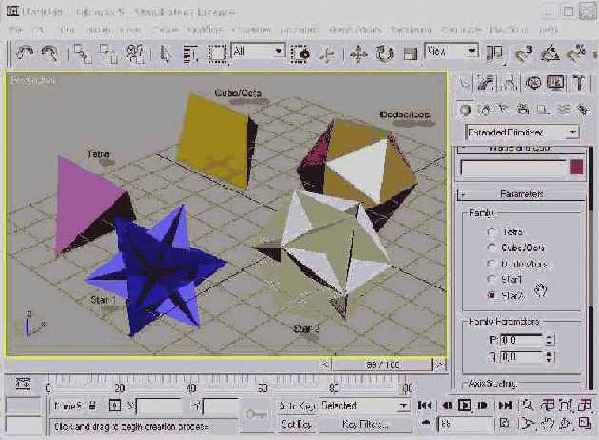
Task: Select the Dodec/Icos family radio button
Action: [x=492, y=264]
